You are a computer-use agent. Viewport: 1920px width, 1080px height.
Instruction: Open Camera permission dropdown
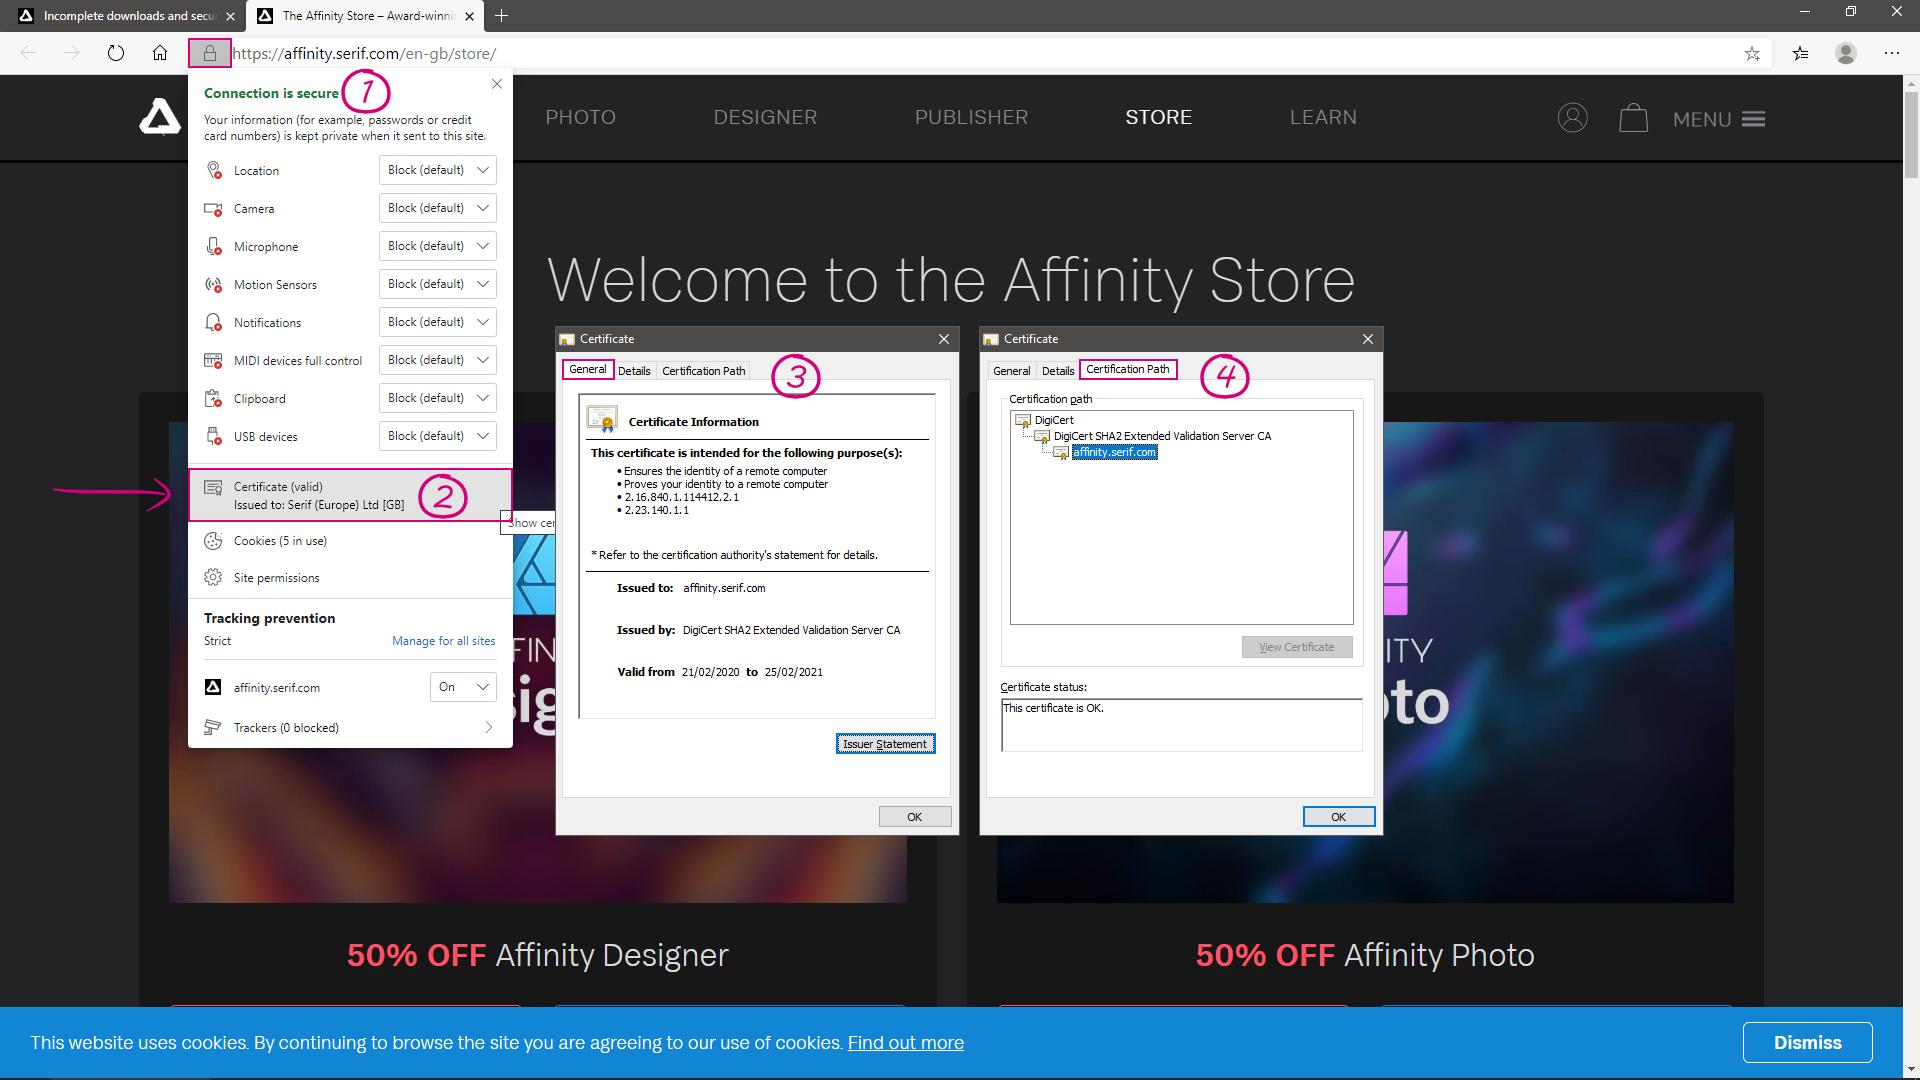tap(438, 208)
